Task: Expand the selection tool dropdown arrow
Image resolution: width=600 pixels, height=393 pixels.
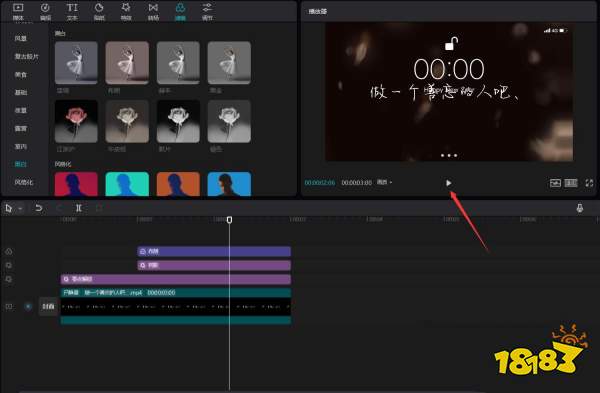Action: (20, 209)
